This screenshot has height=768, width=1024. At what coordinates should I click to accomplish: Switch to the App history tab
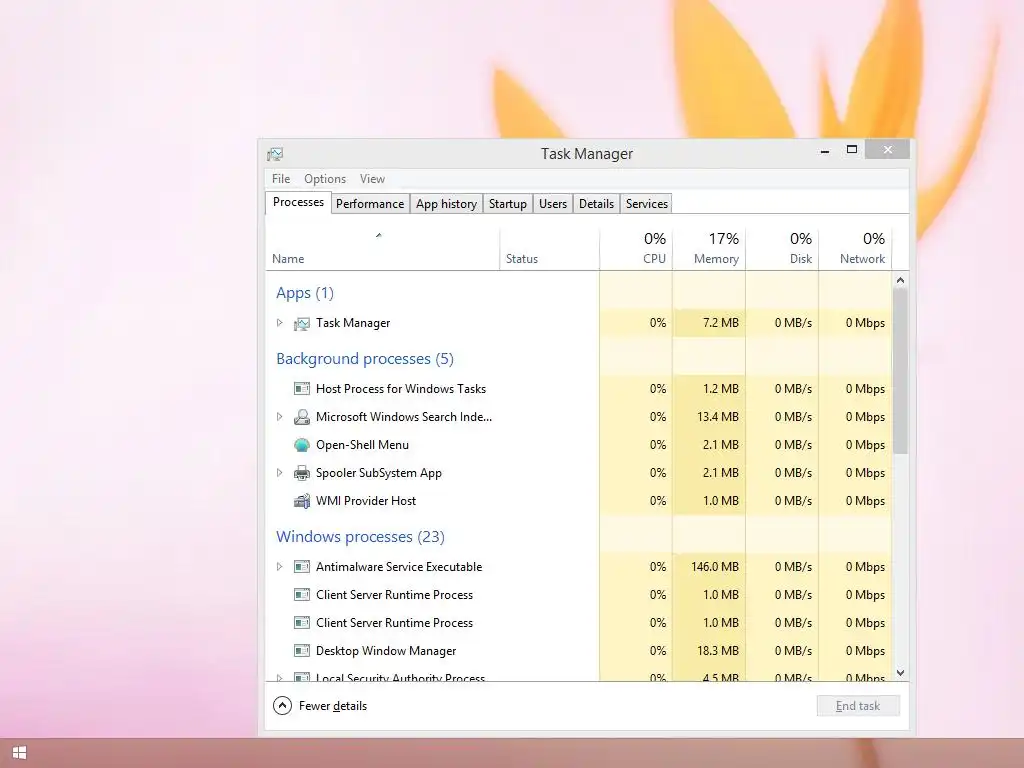pos(447,204)
